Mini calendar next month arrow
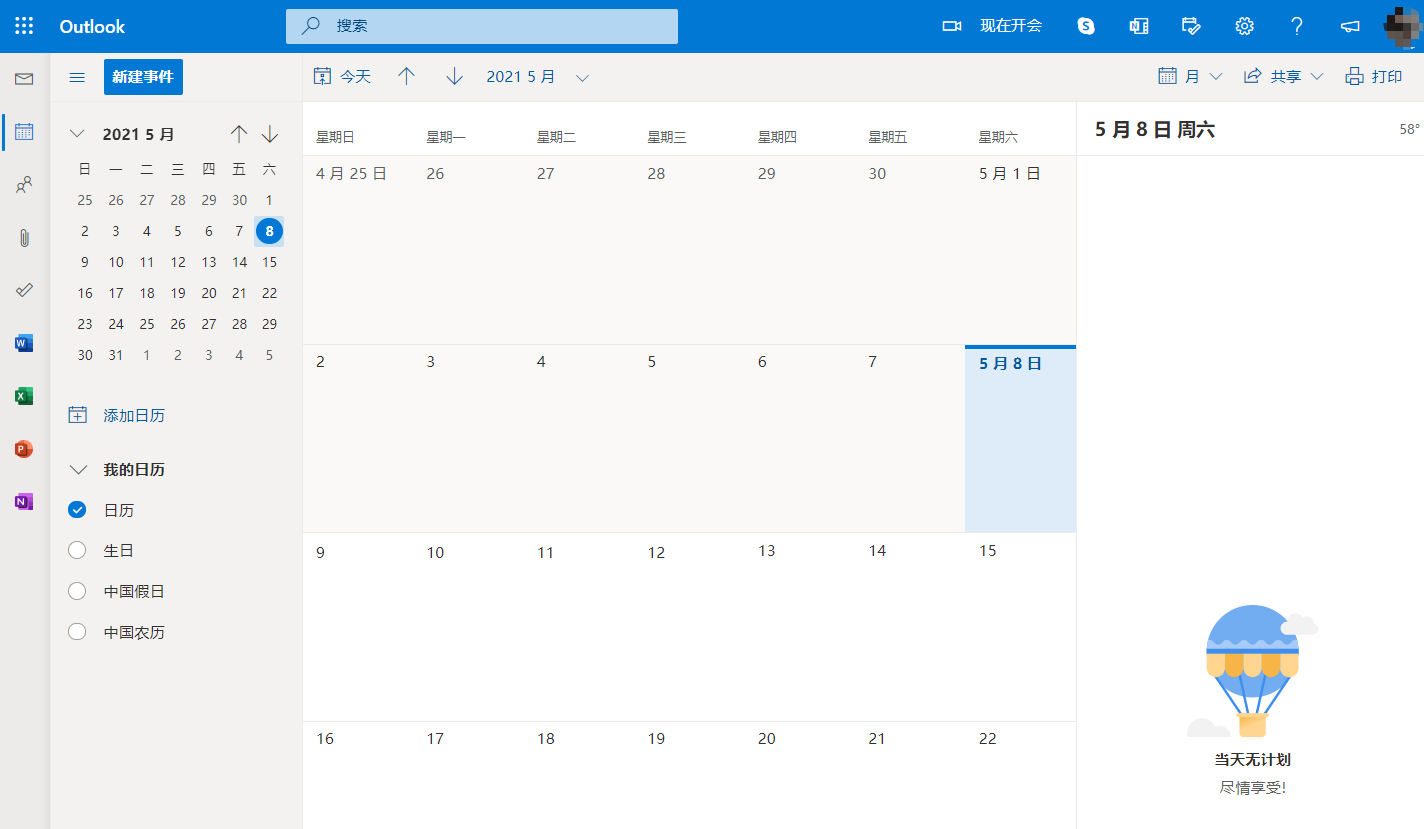Image resolution: width=1424 pixels, height=829 pixels. click(x=270, y=134)
